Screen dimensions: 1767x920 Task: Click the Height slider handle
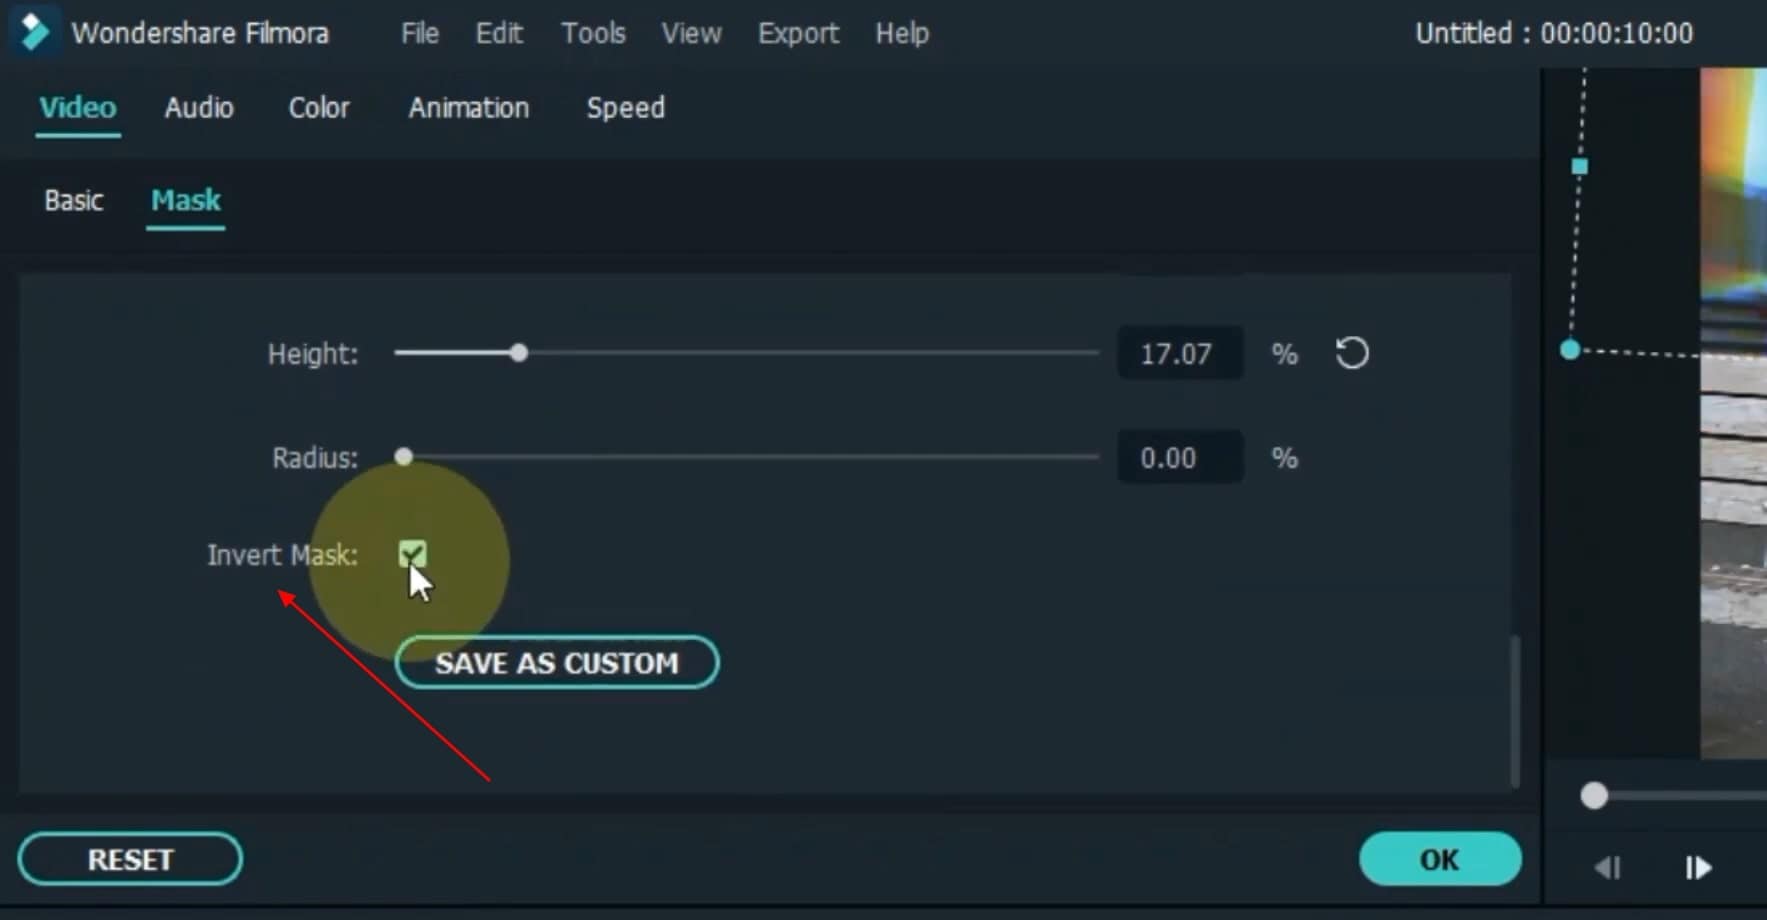(518, 353)
